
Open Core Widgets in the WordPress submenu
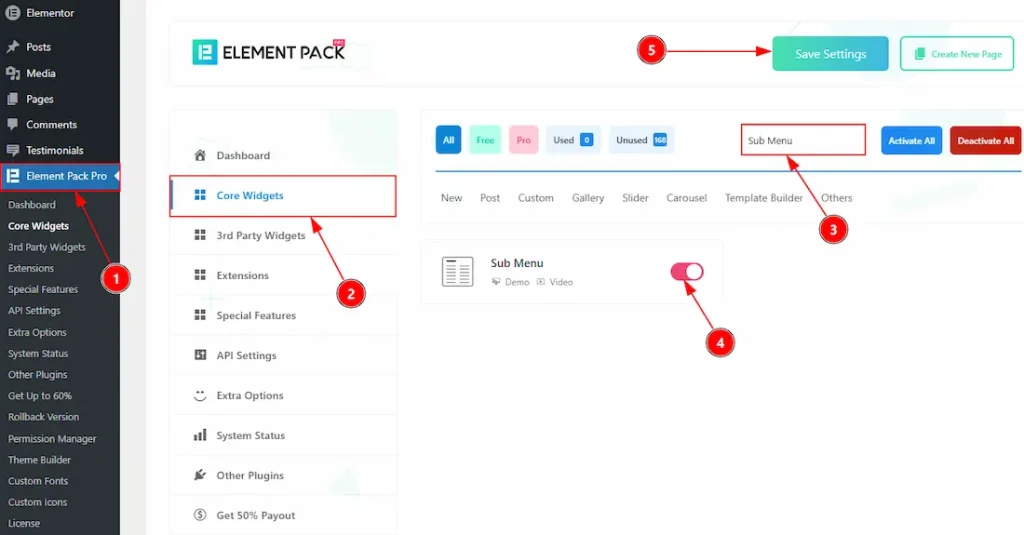39,226
